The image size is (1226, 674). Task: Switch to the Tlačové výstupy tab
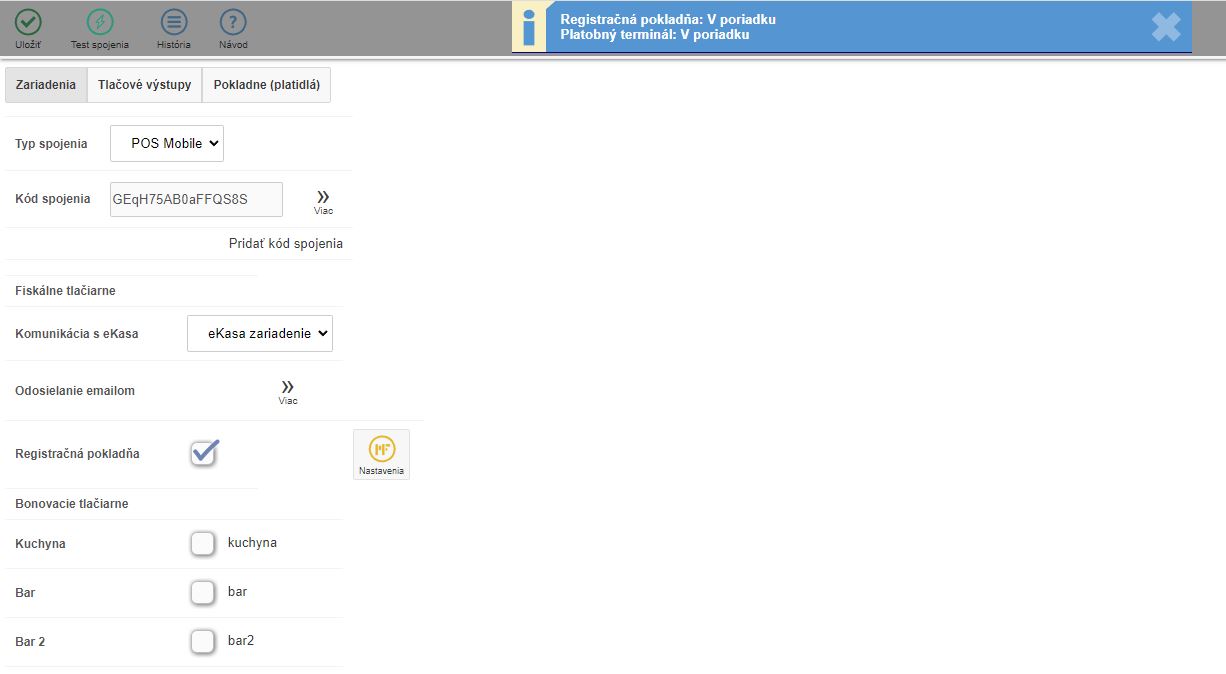coord(144,85)
